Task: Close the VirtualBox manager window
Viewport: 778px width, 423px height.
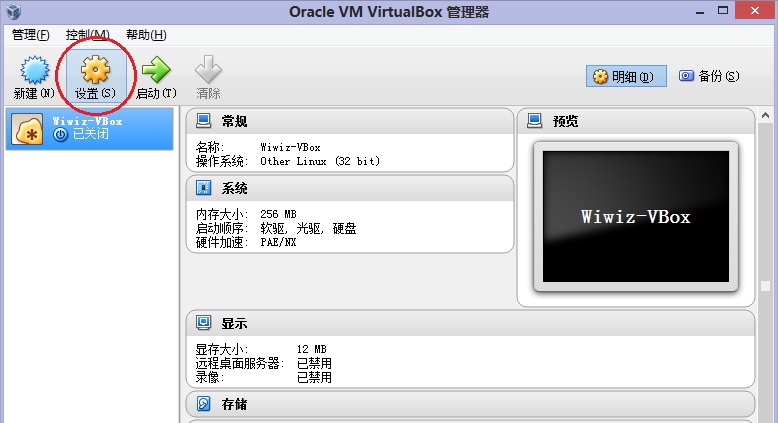Action: 755,10
